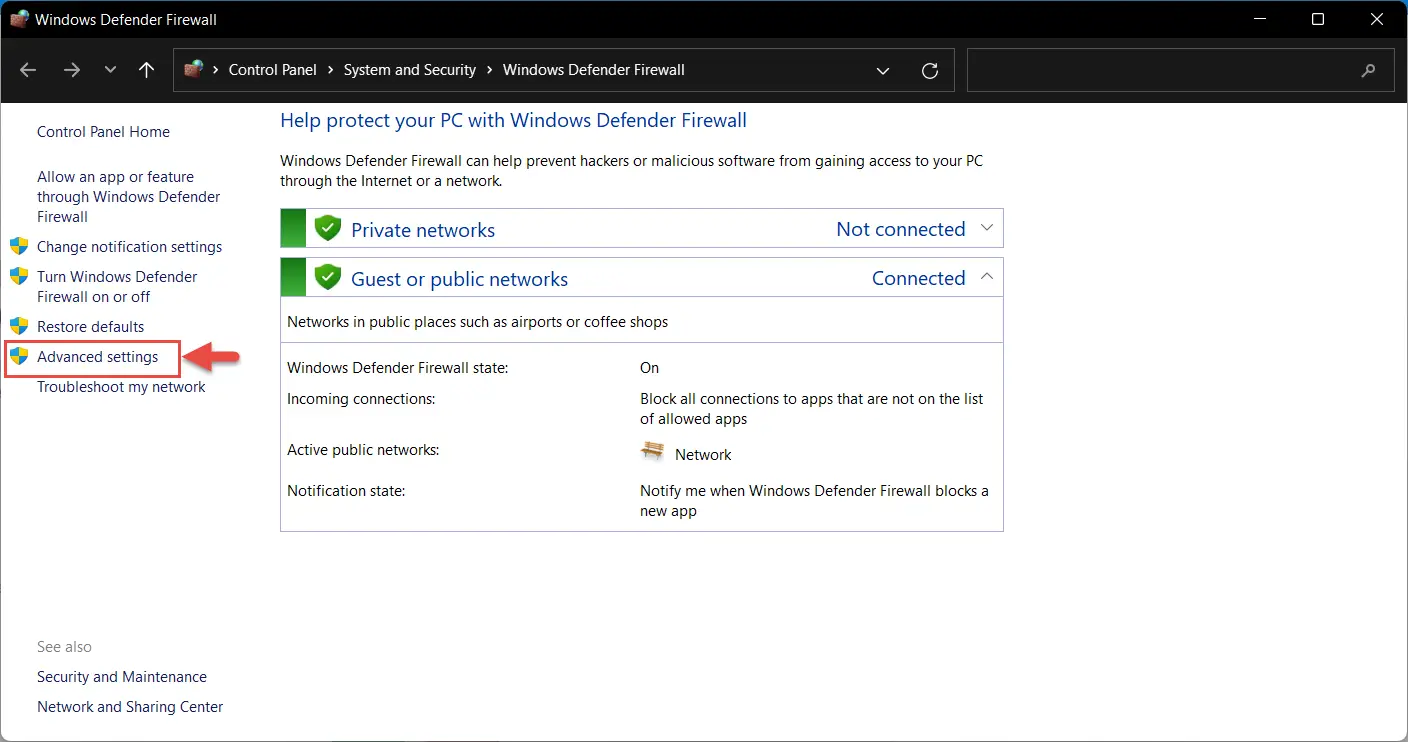Go back using the back arrow
1408x742 pixels.
(x=28, y=70)
